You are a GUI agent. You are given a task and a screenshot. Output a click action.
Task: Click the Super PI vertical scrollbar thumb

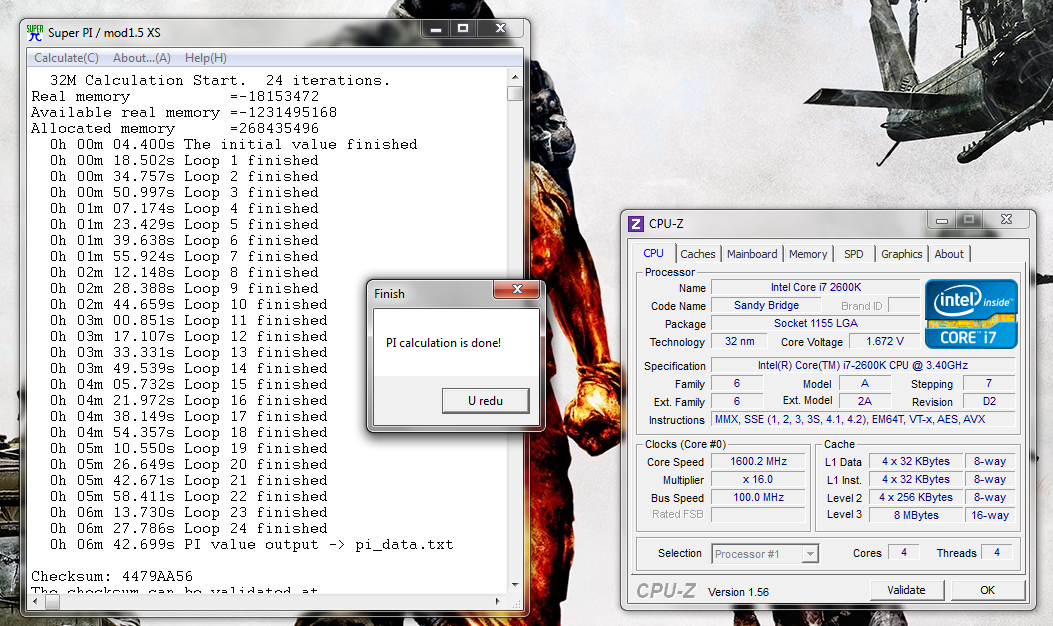coord(515,93)
